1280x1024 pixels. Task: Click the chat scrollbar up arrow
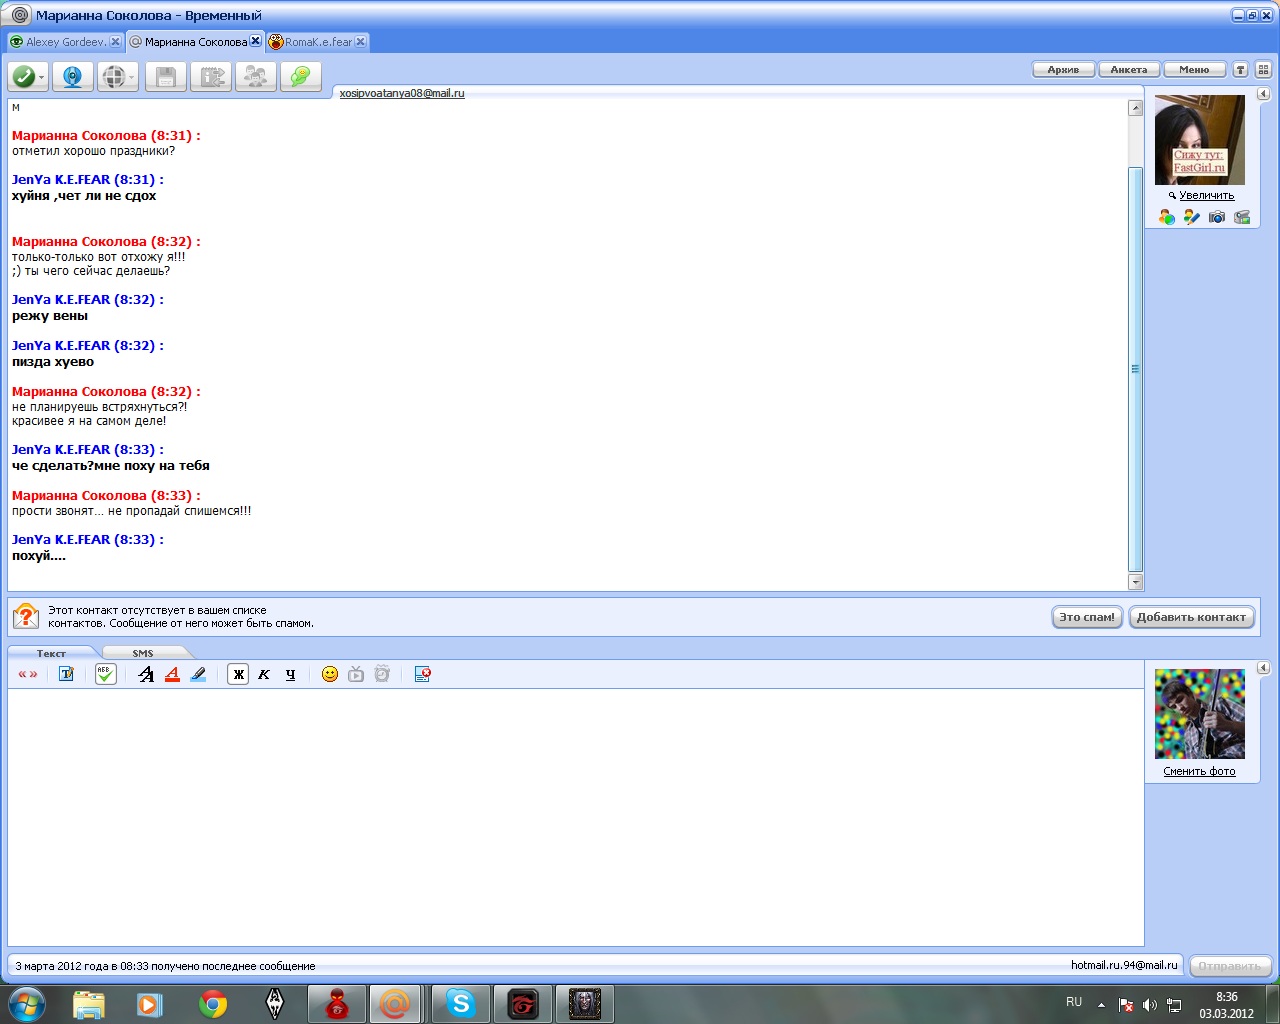(x=1135, y=108)
